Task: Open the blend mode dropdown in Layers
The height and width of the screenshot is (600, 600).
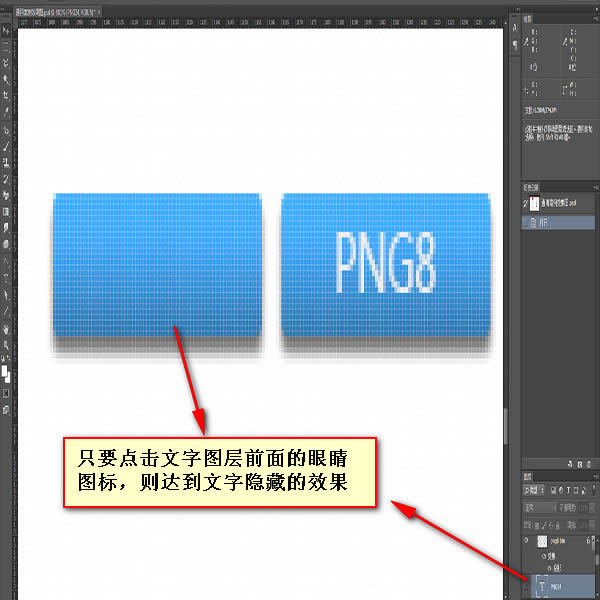Action: (540, 505)
